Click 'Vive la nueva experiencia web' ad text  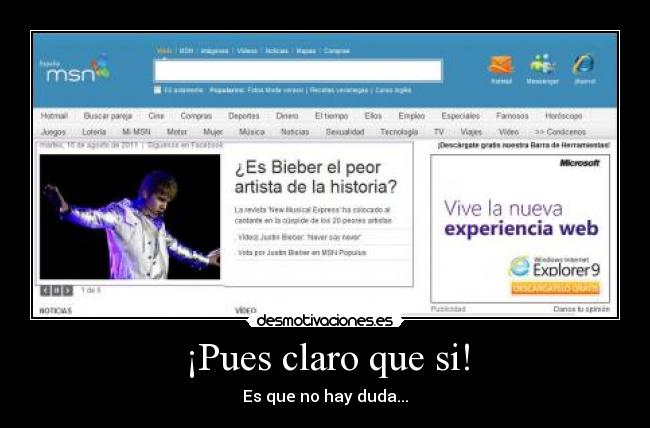tap(521, 218)
